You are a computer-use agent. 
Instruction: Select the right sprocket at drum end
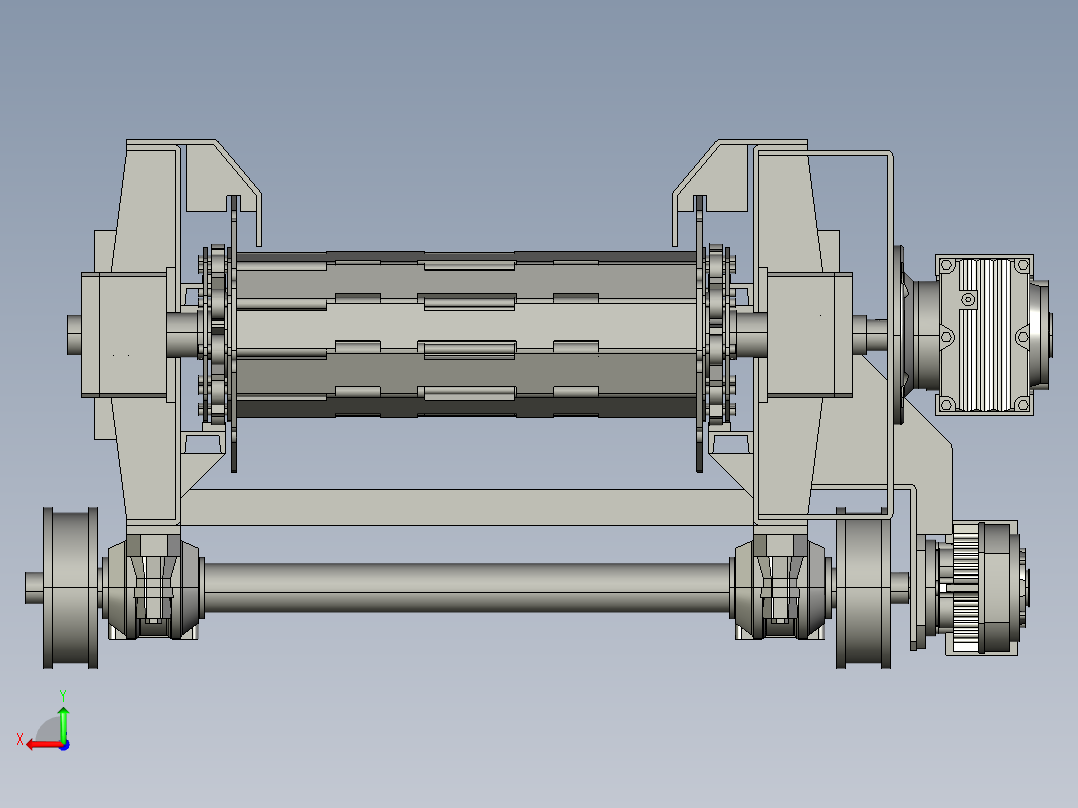[x=717, y=334]
